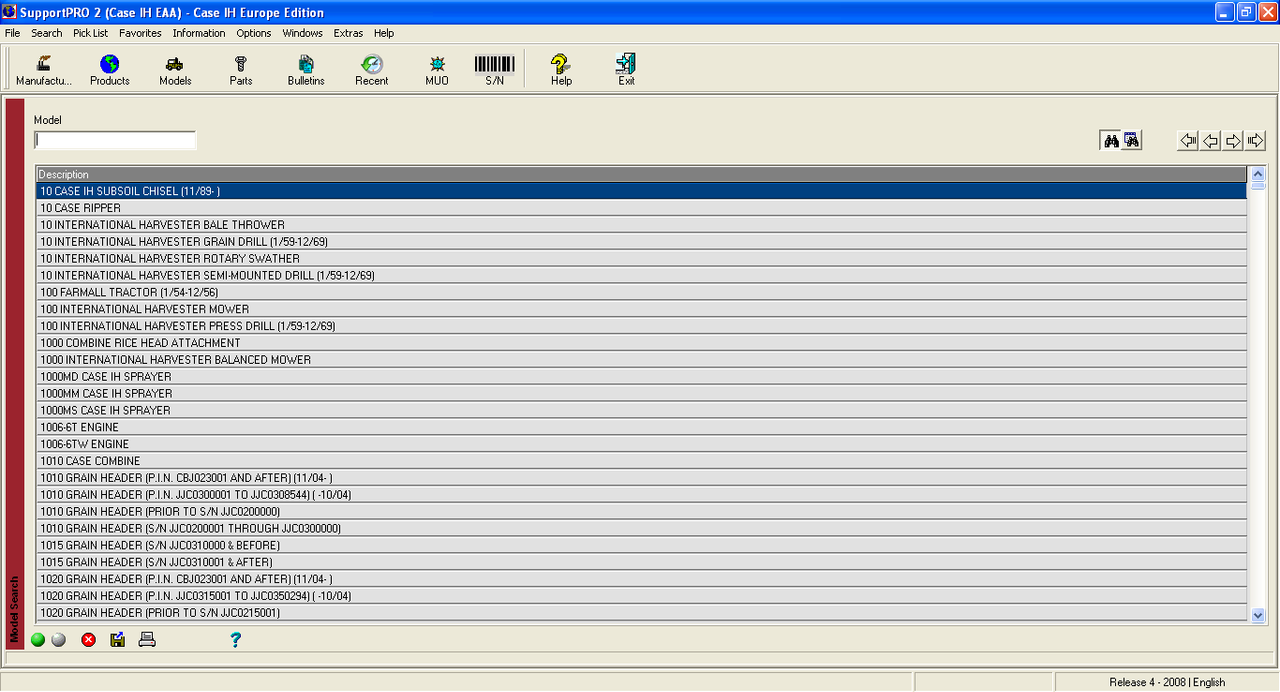Select '10 INTERNATIONAL HARVESTER BALE THROWER' row
The image size is (1280, 692).
642,225
